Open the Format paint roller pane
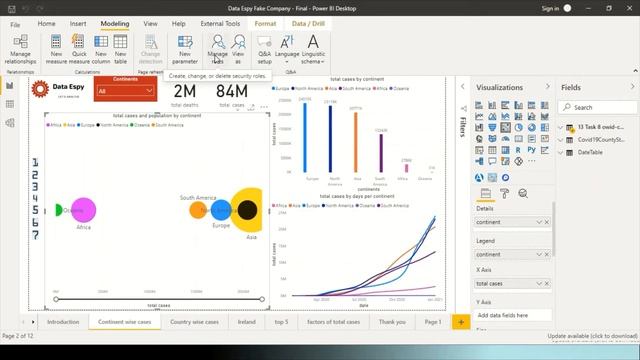The width and height of the screenshot is (640, 360). 504,193
